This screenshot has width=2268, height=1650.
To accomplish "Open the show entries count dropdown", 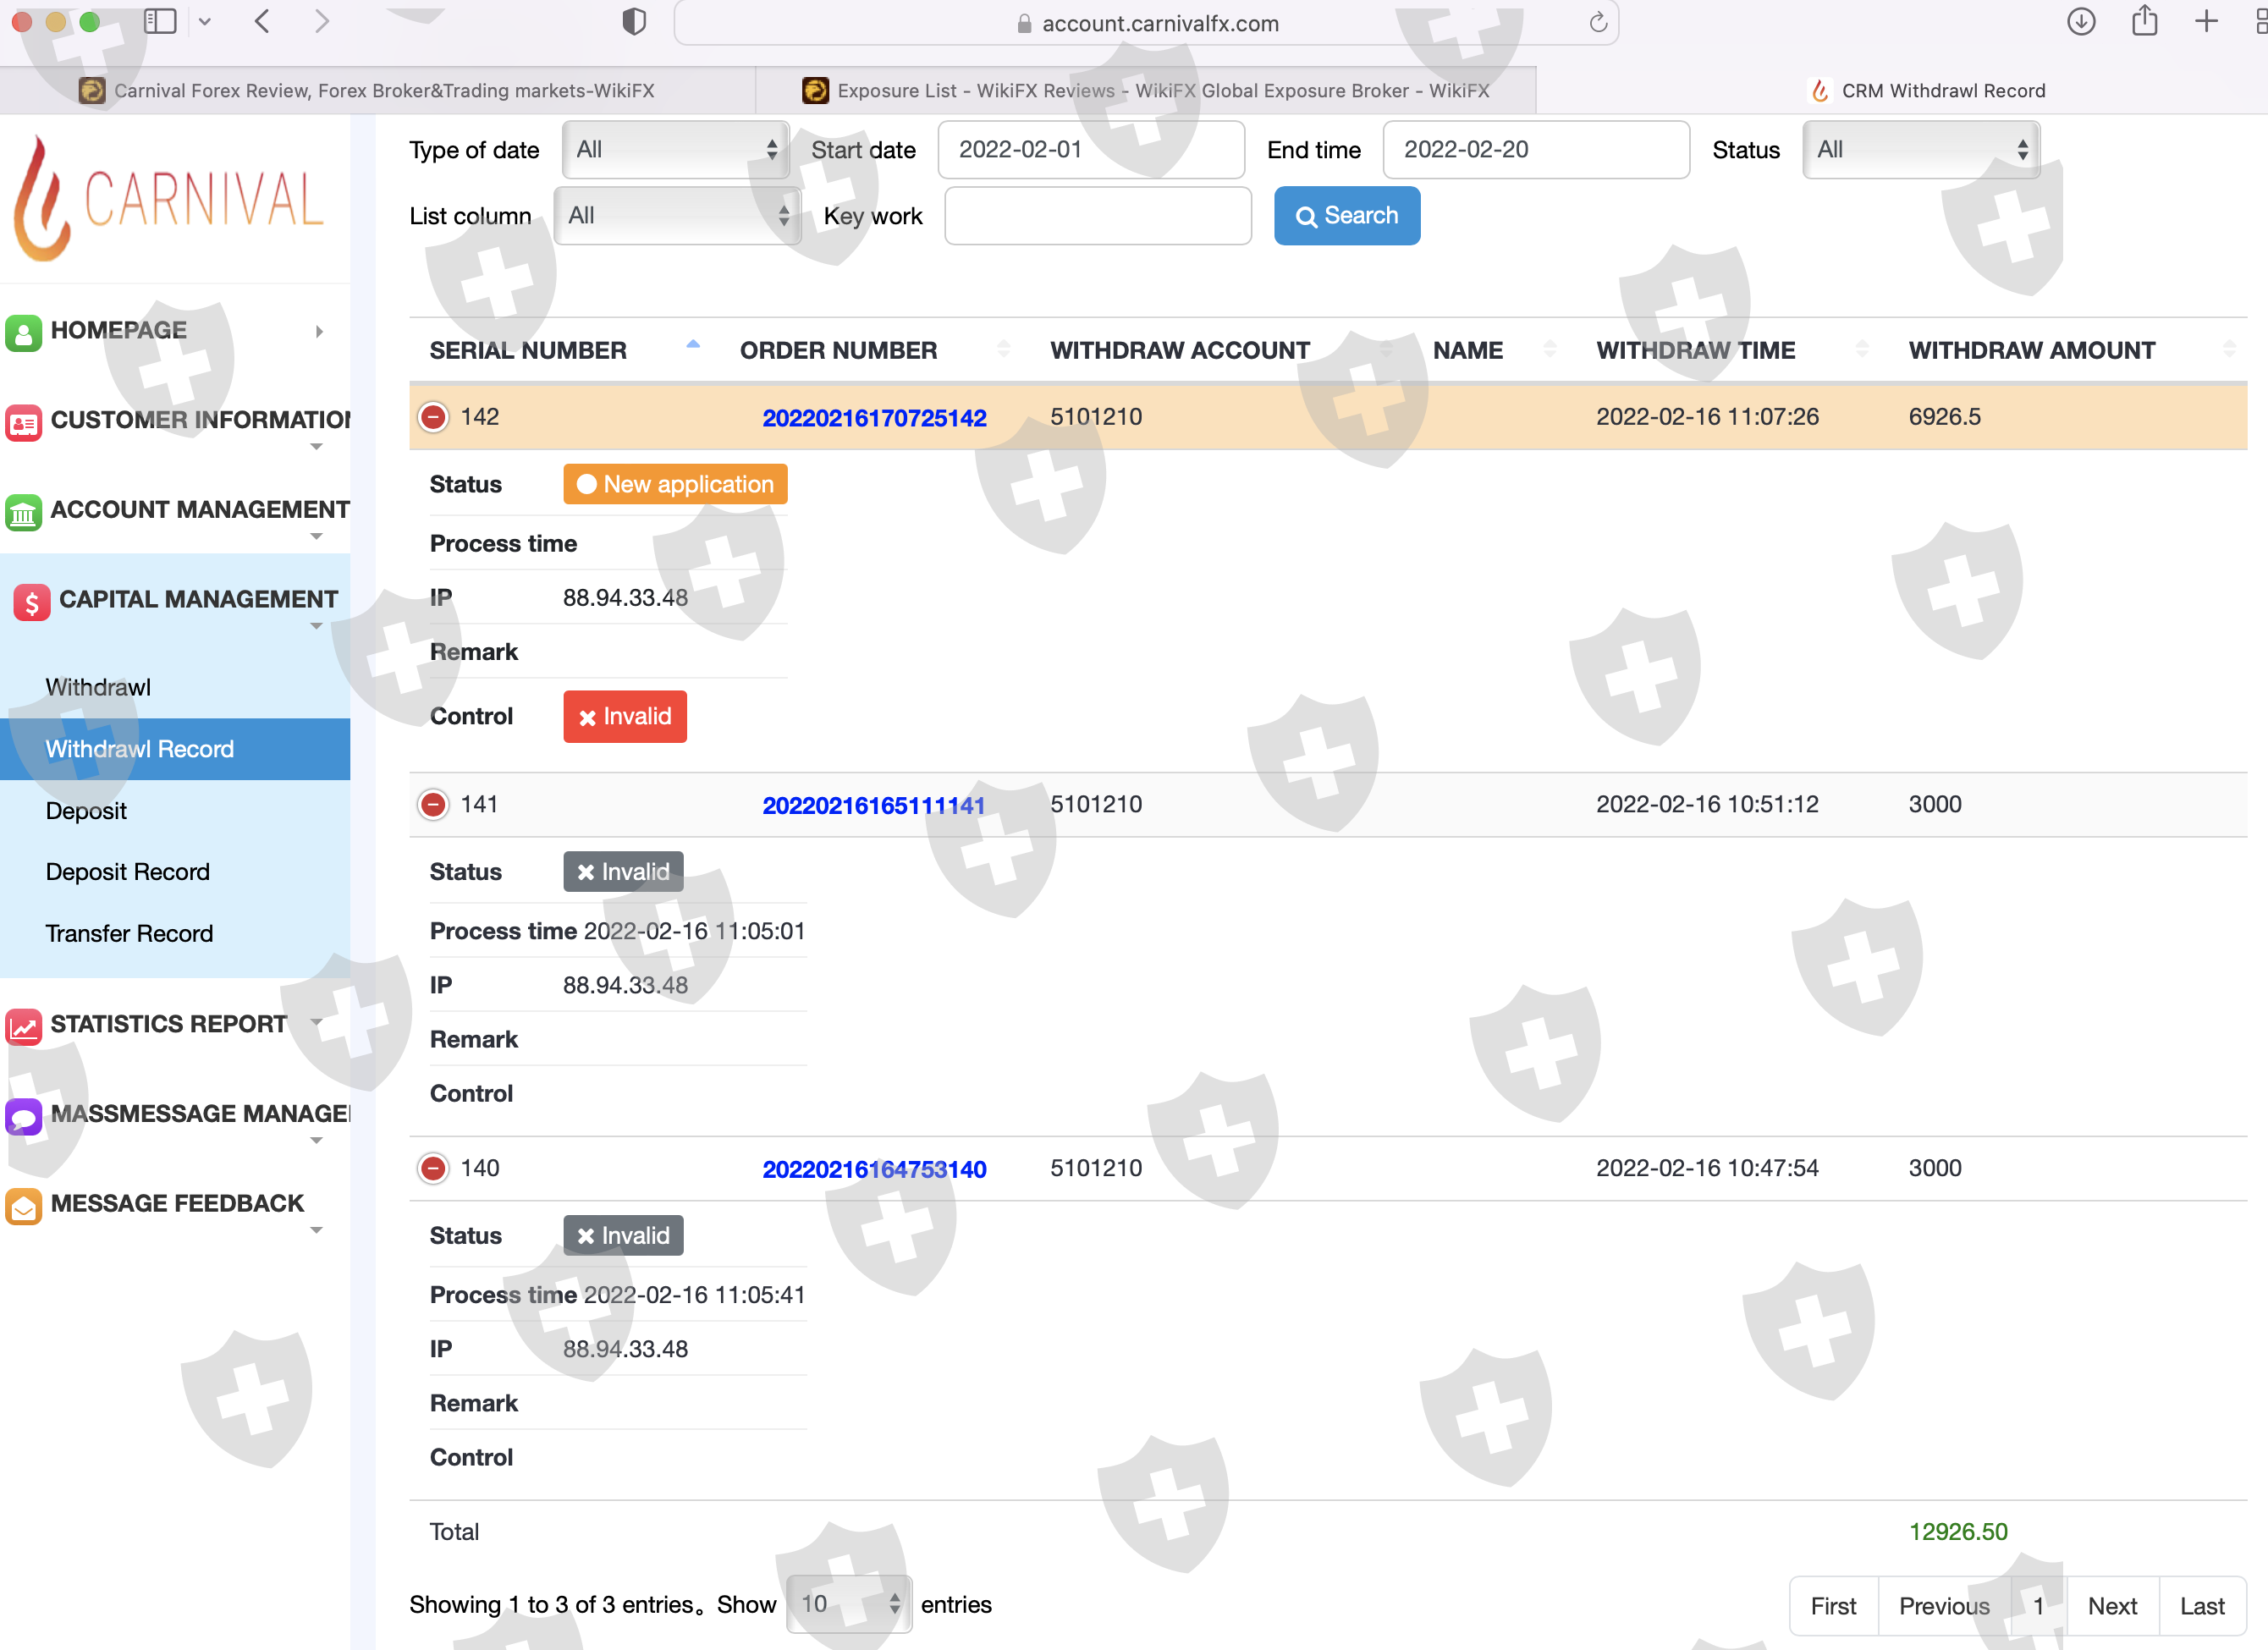I will [x=849, y=1604].
